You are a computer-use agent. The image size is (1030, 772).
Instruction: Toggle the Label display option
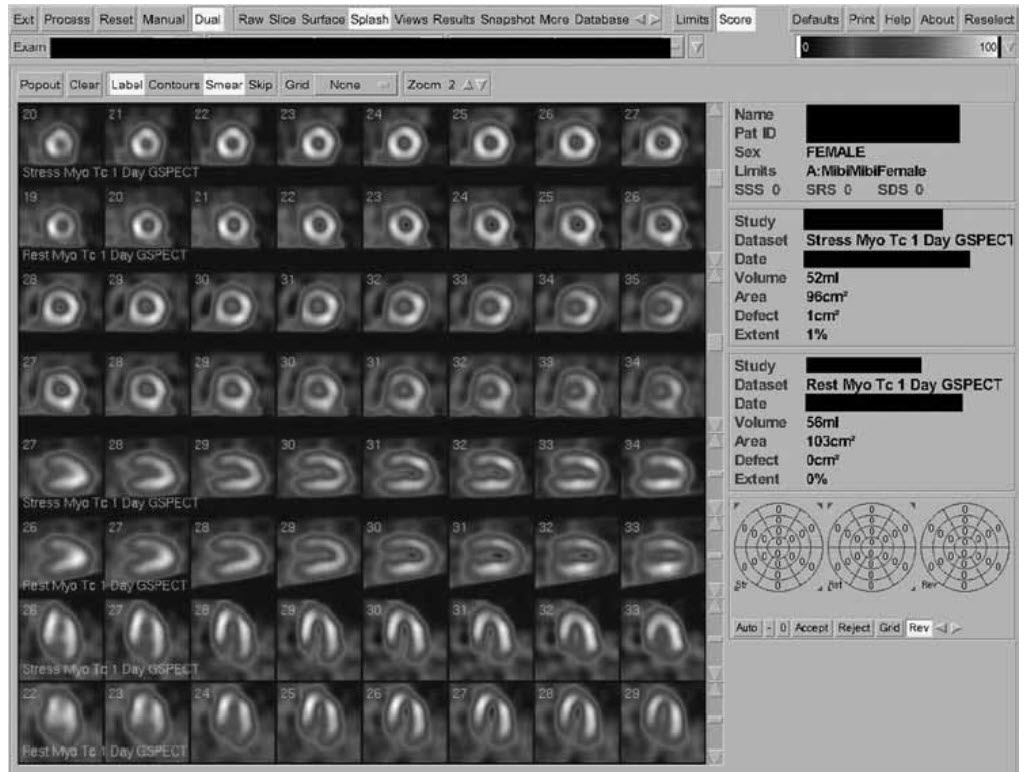[x=127, y=85]
